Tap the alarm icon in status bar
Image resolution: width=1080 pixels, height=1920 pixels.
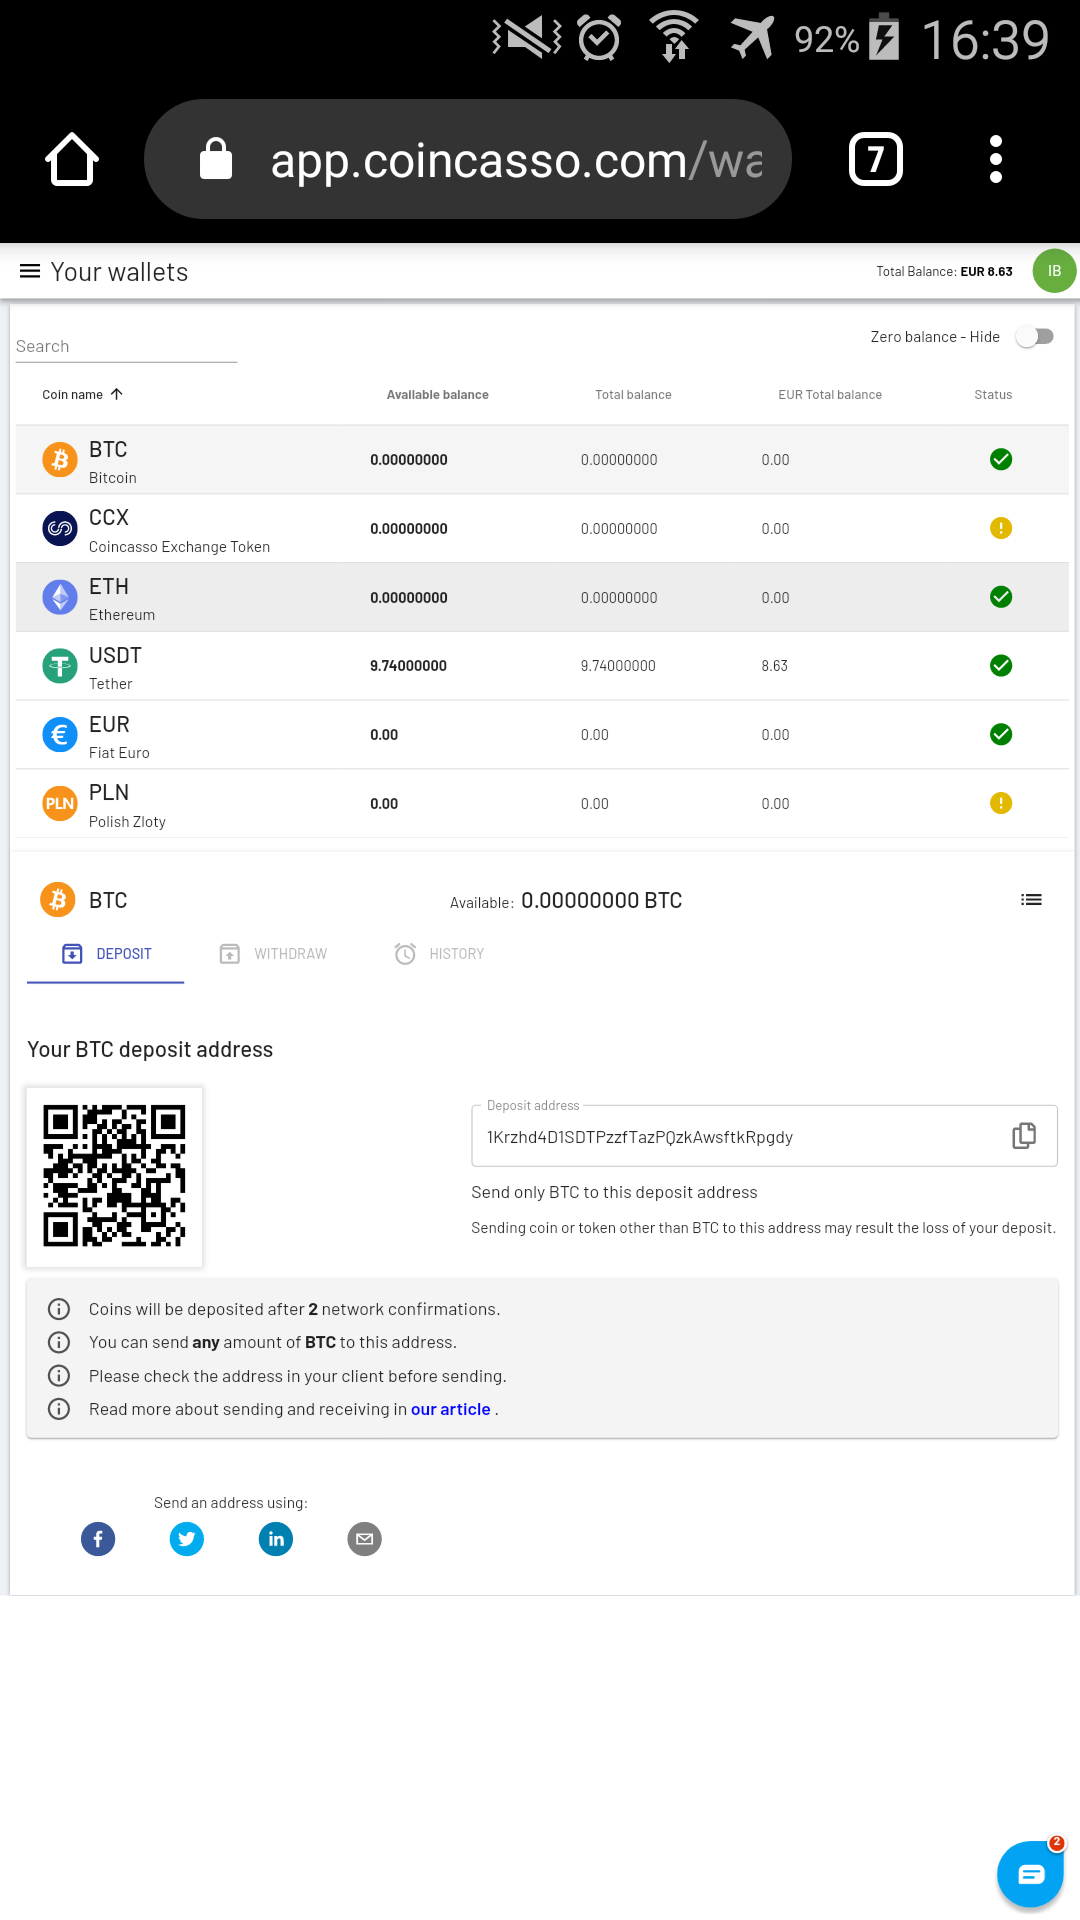tap(599, 38)
